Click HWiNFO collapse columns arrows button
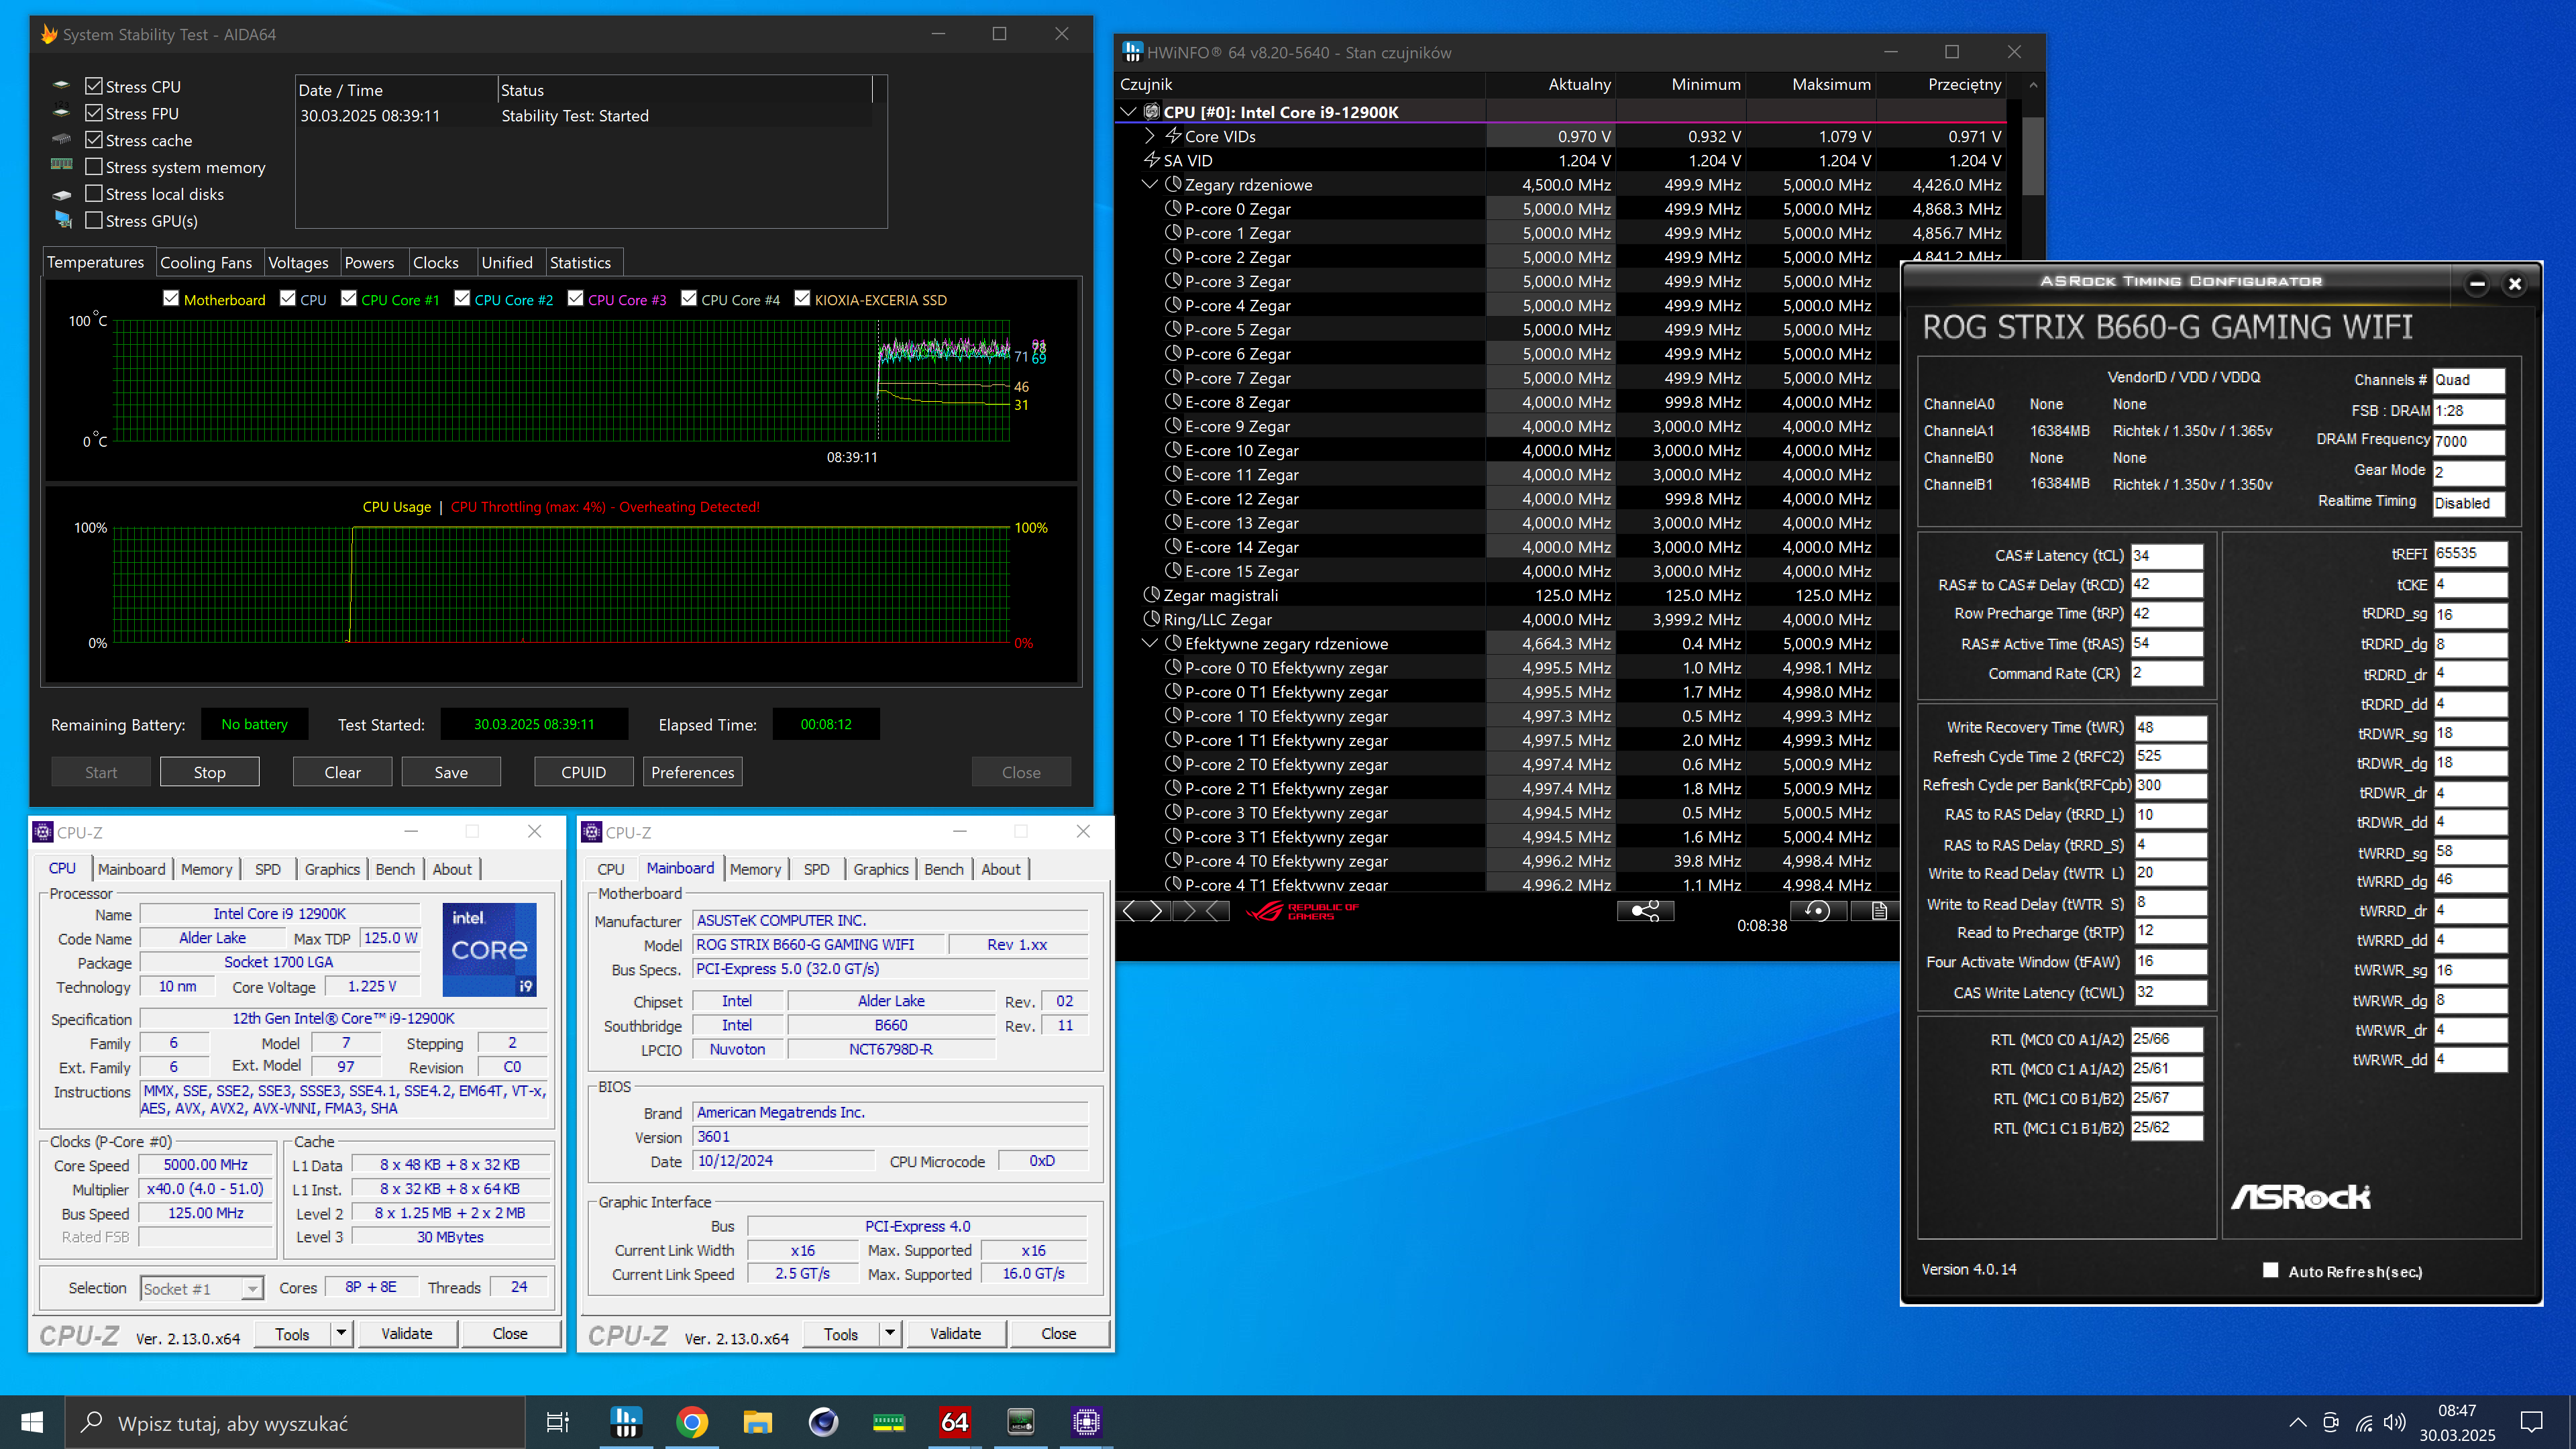This screenshot has width=2576, height=1449. [x=1200, y=910]
